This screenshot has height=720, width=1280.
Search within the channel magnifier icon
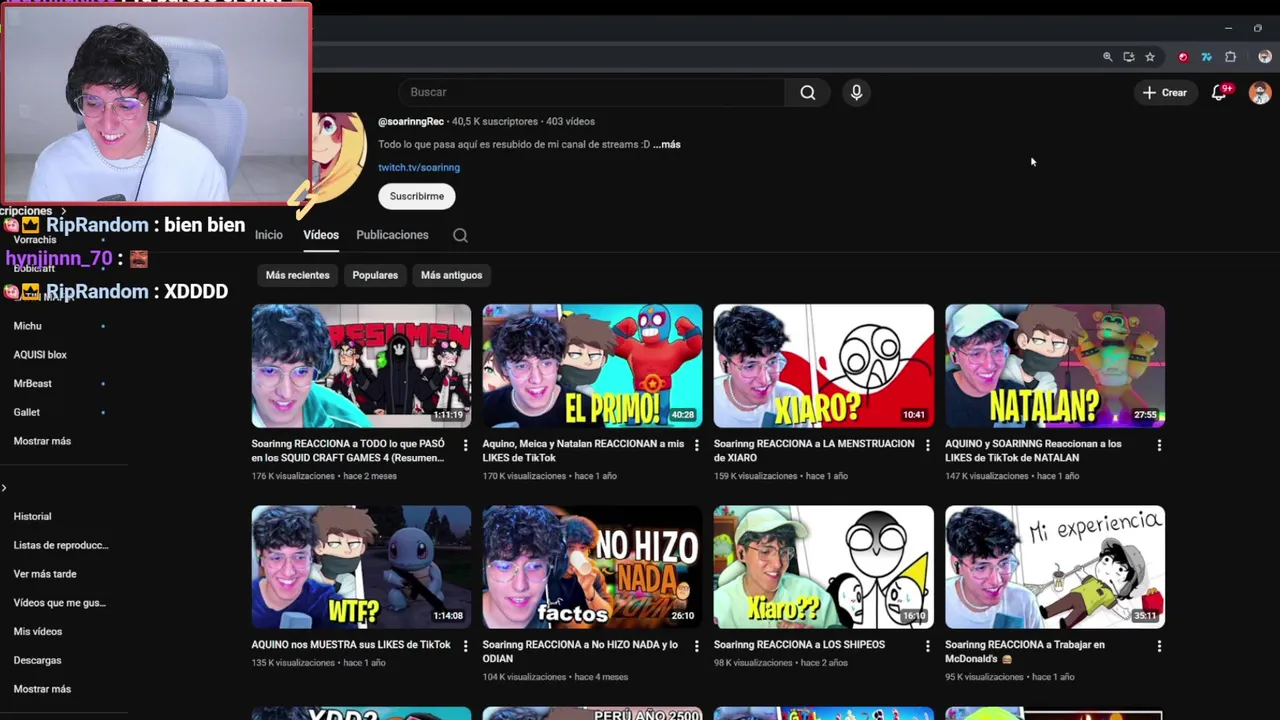(460, 235)
